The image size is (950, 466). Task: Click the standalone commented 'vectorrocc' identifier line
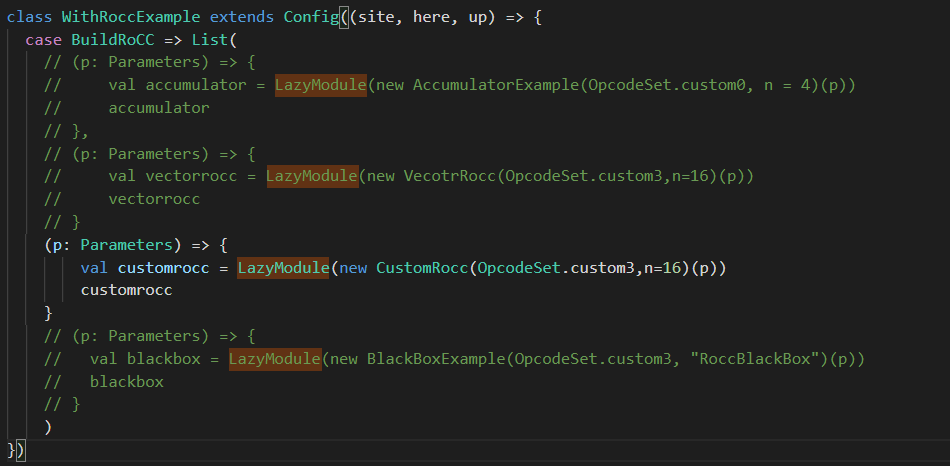(x=154, y=199)
